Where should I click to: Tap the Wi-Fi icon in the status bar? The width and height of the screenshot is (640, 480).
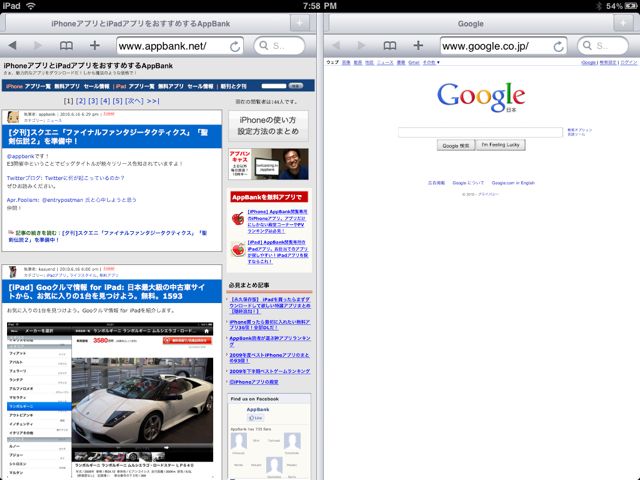pos(31,6)
